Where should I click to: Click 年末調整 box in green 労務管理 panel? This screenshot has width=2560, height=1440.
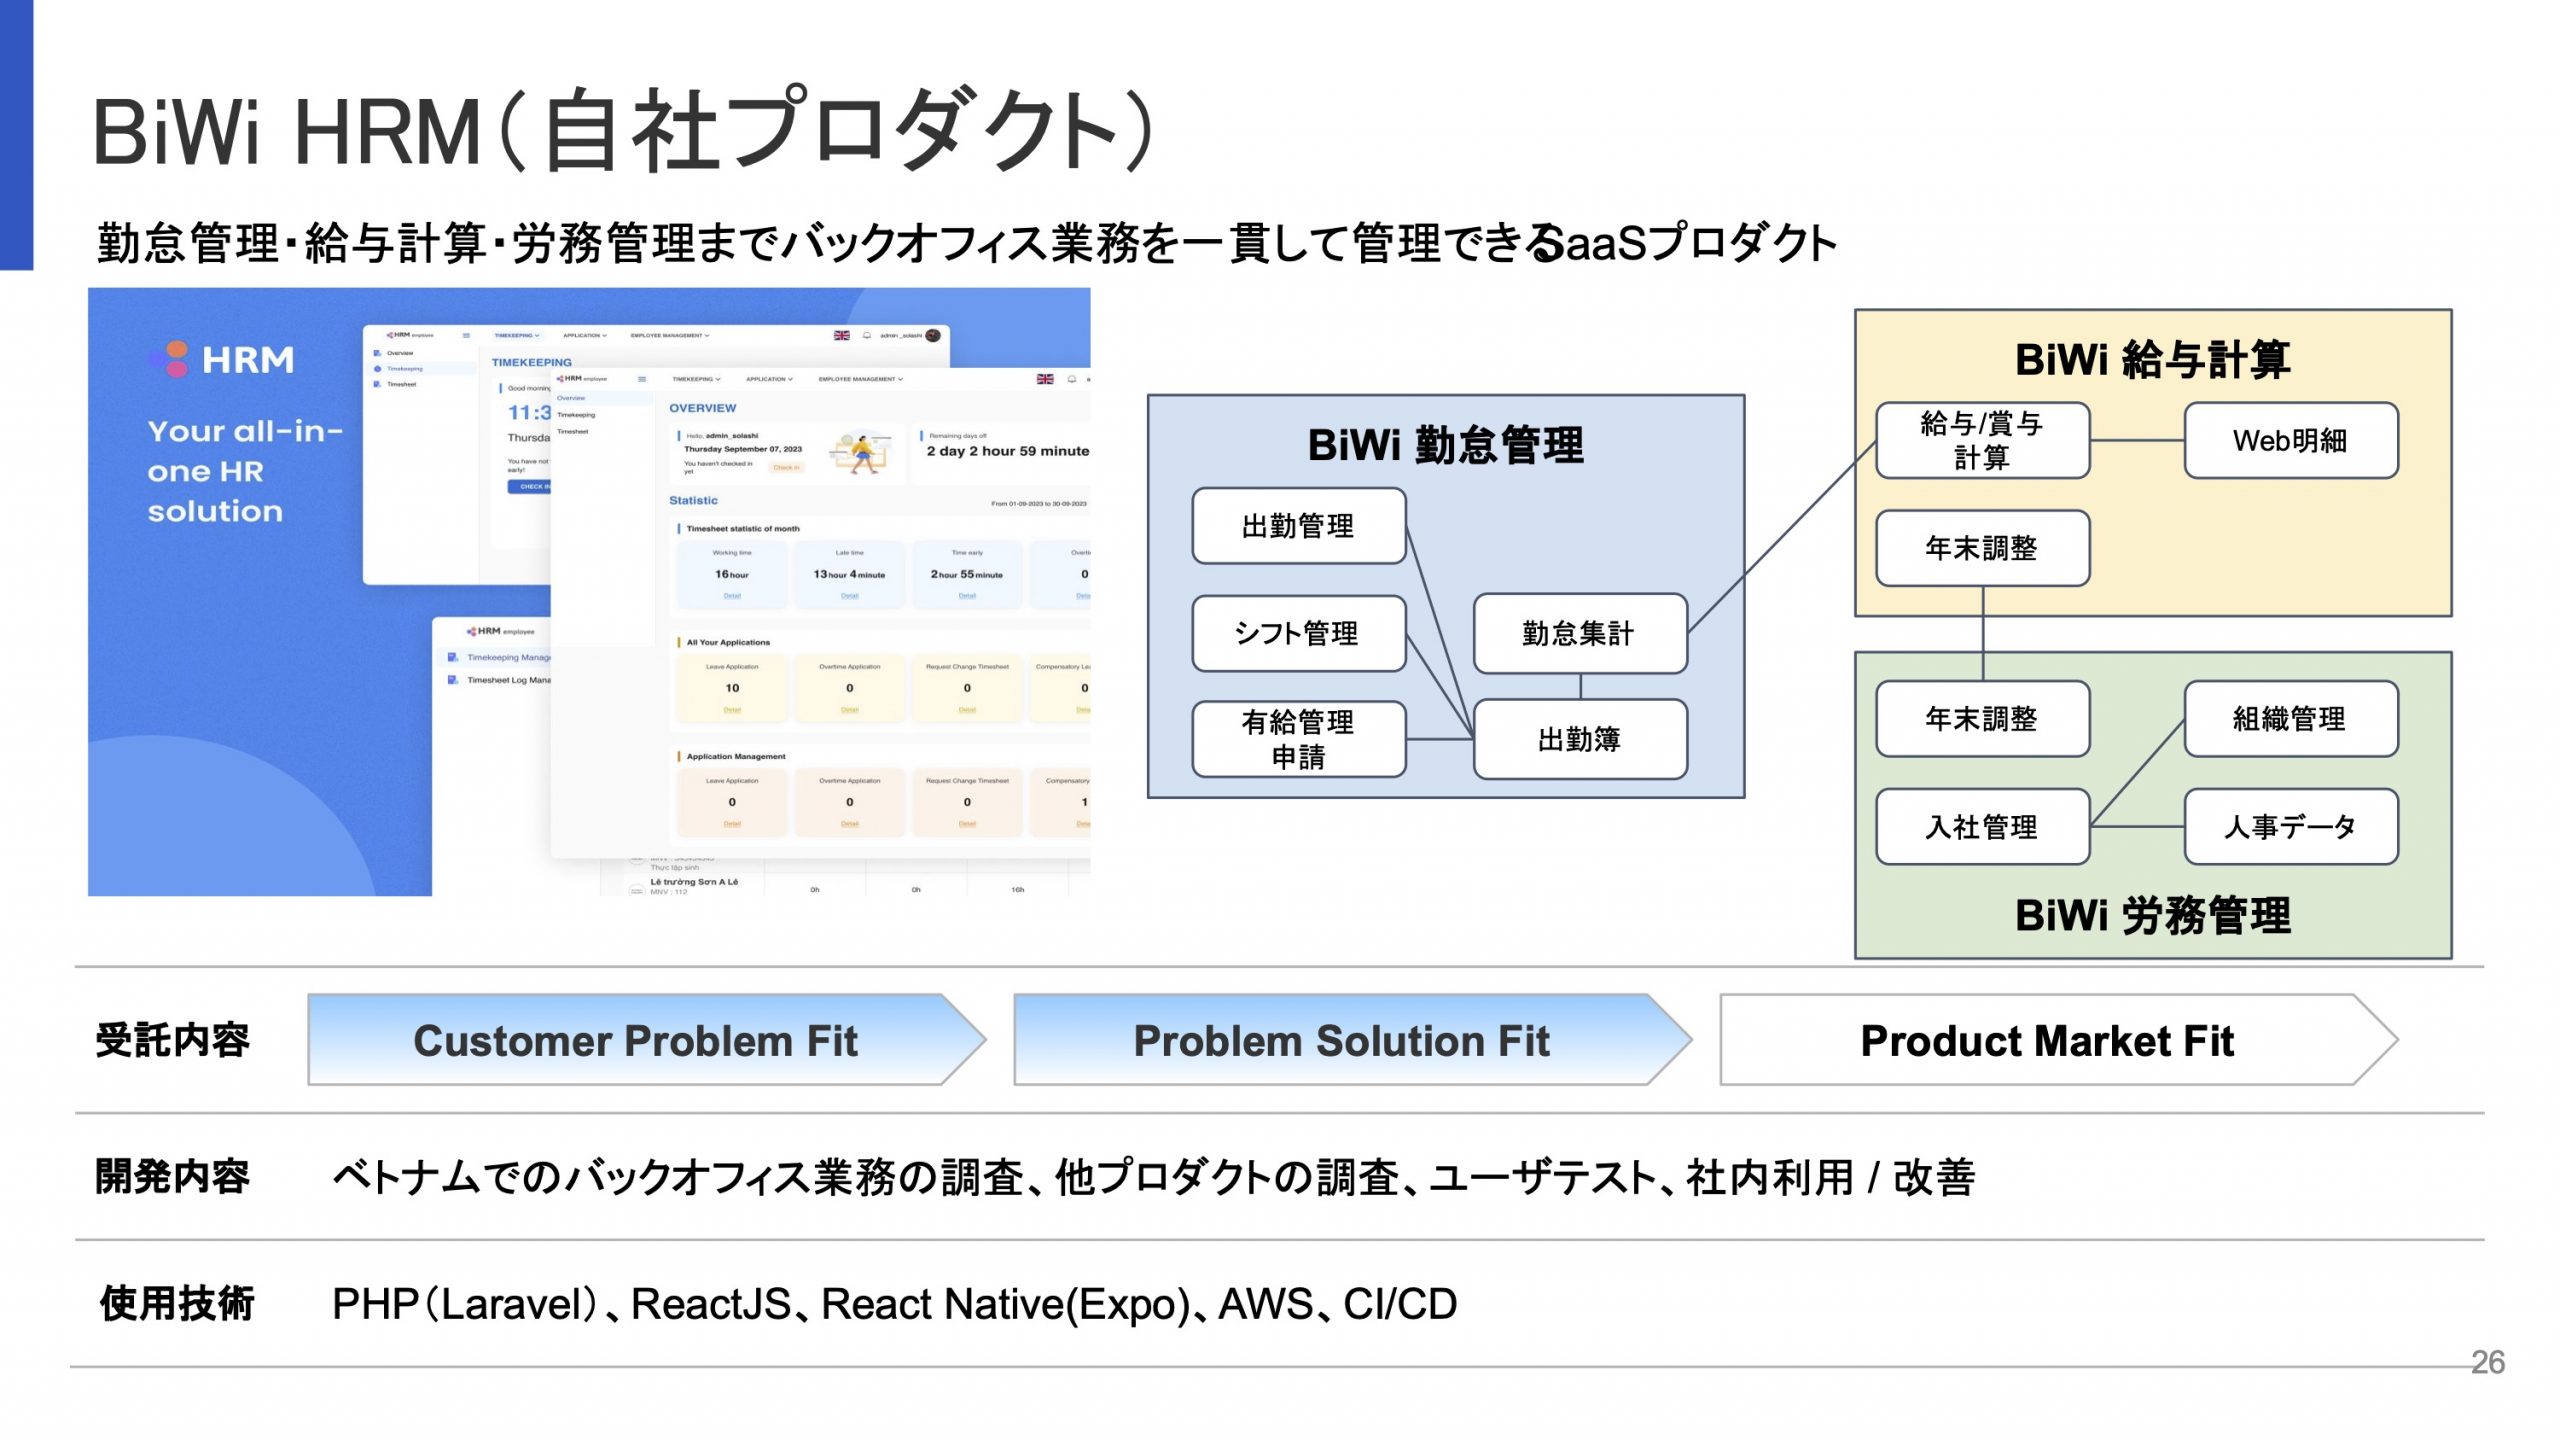click(1982, 719)
